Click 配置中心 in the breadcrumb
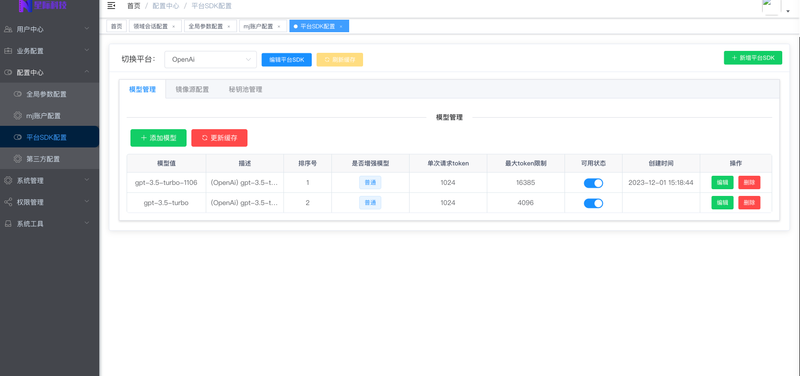 coord(166,6)
